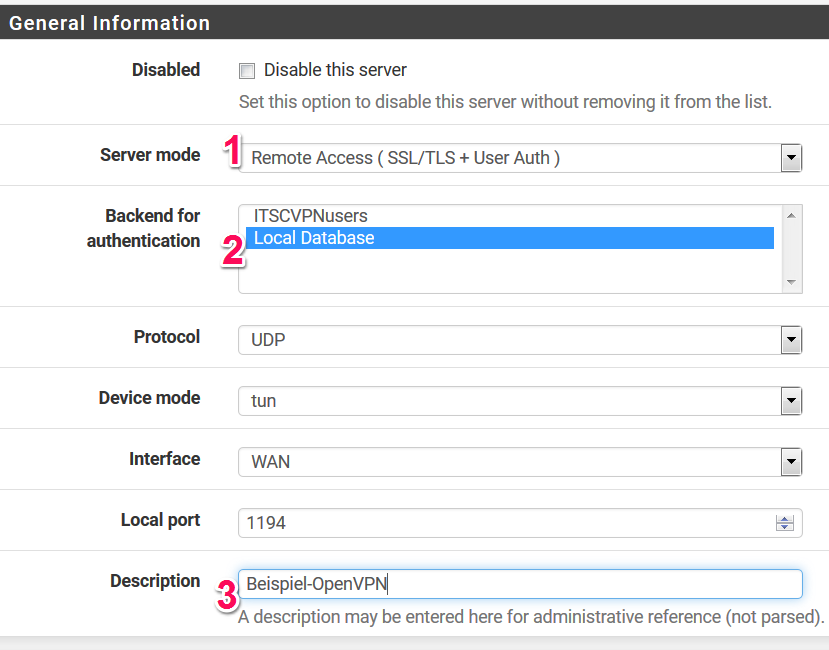Decrease Local port with down spinner
This screenshot has width=829, height=650.
[785, 527]
